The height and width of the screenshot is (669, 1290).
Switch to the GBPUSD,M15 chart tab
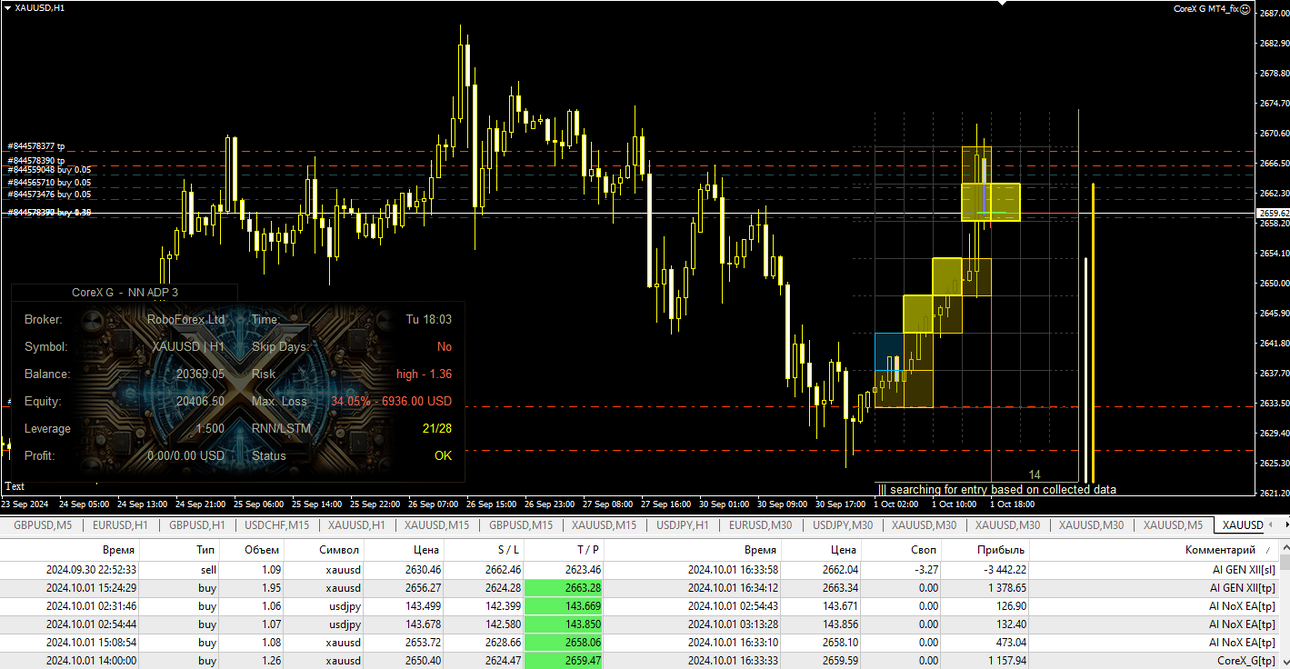coord(520,525)
